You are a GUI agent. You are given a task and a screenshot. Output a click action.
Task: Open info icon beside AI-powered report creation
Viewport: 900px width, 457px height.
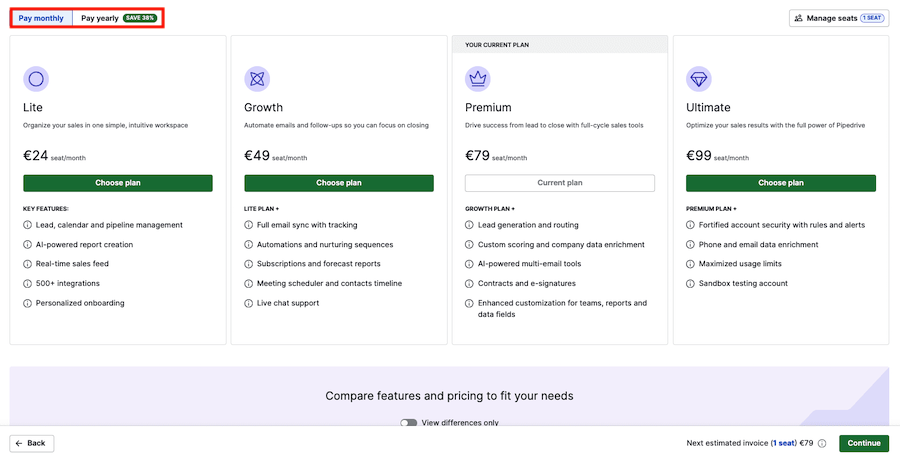pos(27,245)
